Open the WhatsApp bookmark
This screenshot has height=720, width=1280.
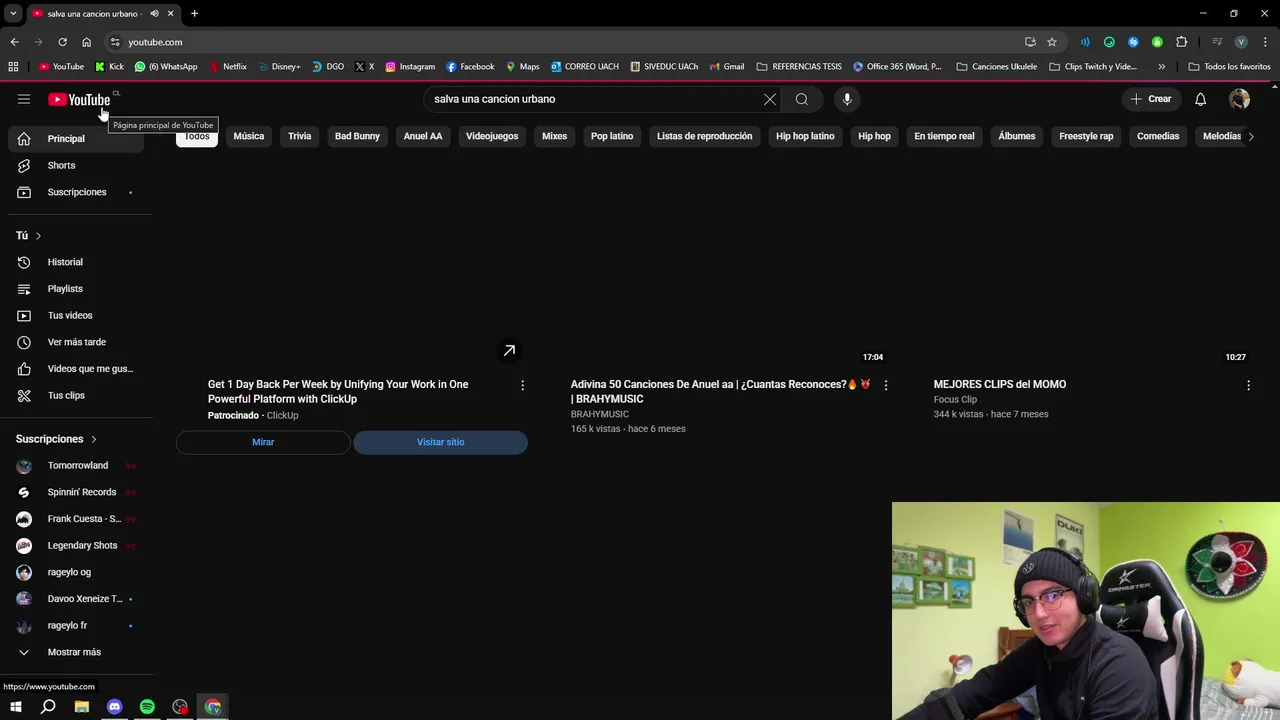click(166, 67)
